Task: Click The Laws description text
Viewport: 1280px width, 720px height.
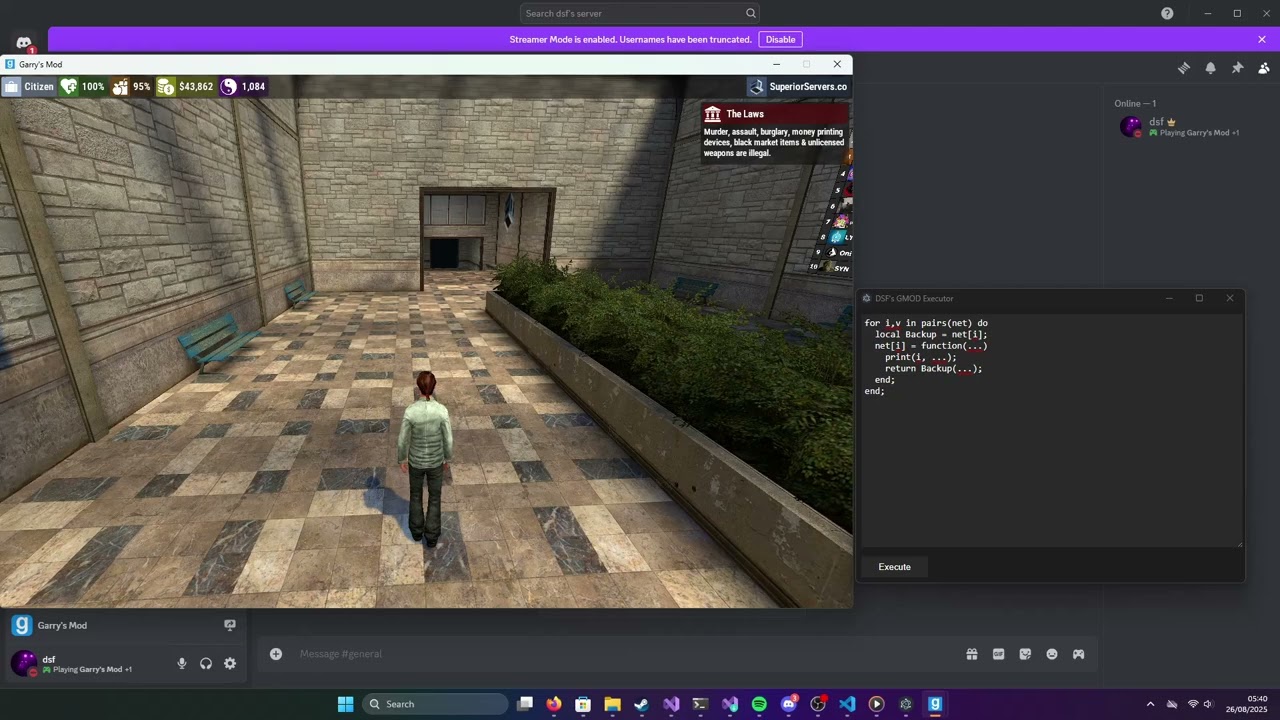Action: click(x=774, y=142)
